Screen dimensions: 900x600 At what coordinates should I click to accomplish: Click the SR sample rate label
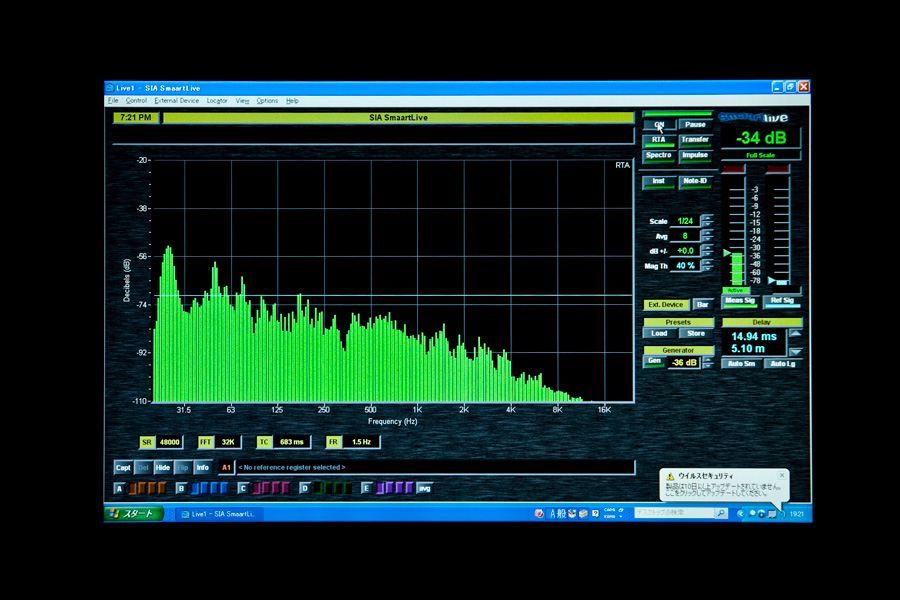pos(147,442)
